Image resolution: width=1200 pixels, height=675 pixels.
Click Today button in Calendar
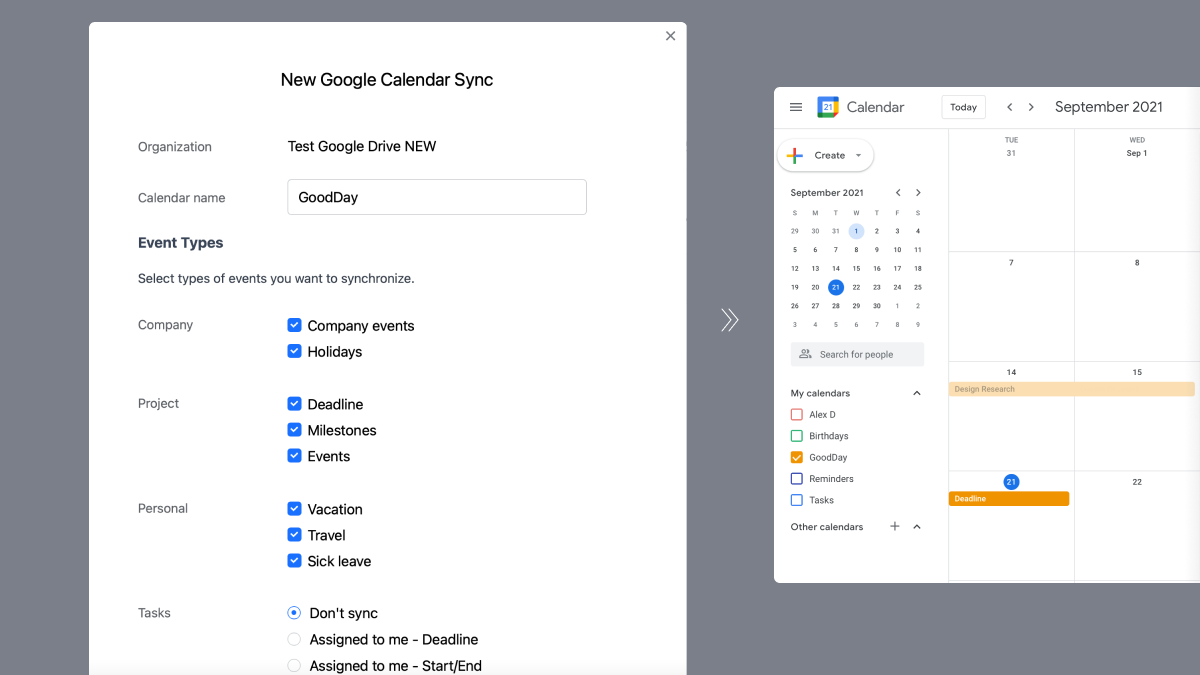pyautogui.click(x=964, y=107)
